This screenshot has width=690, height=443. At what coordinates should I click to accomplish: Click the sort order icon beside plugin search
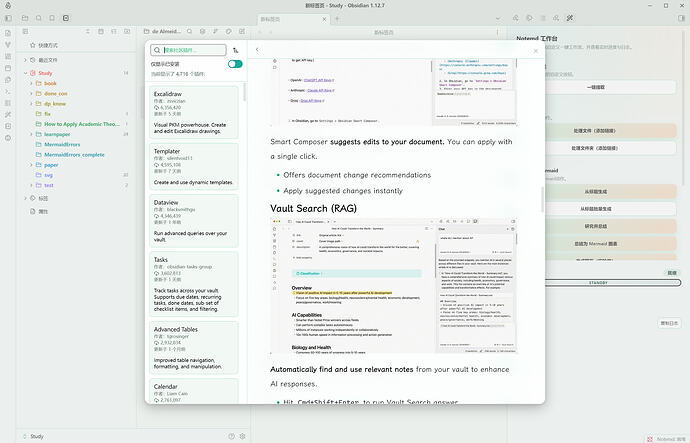(235, 50)
